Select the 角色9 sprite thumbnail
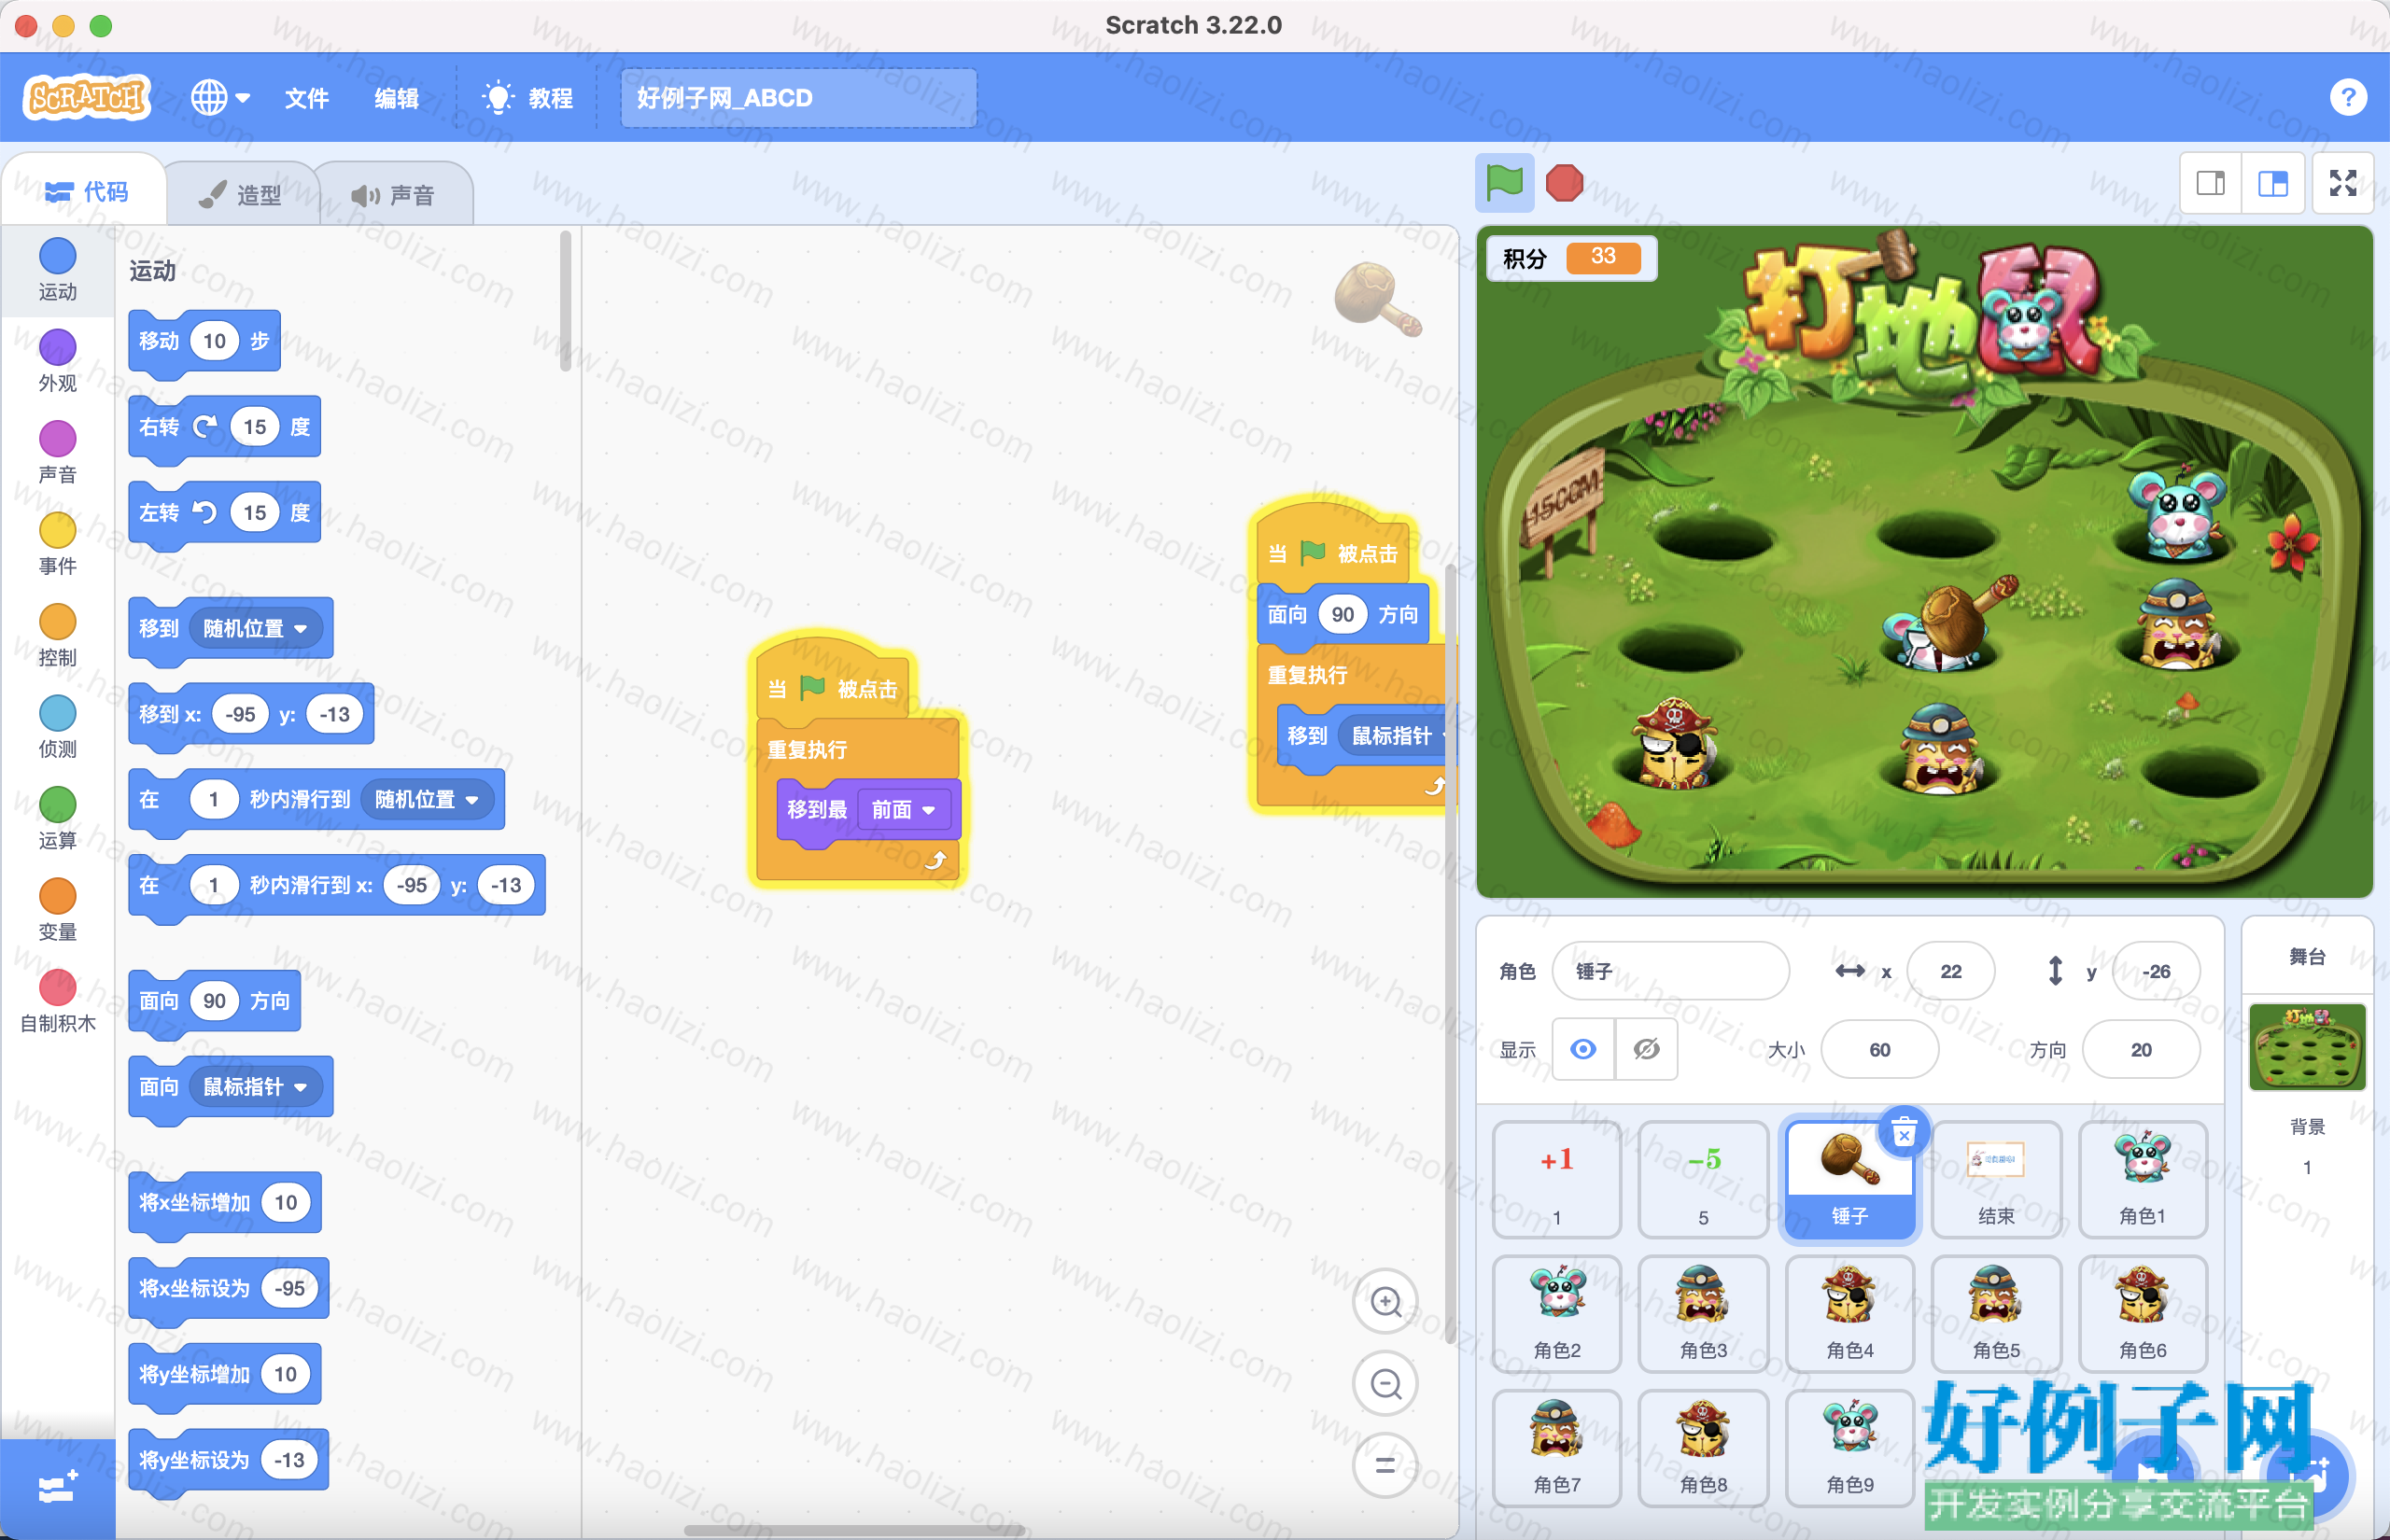 (1849, 1448)
